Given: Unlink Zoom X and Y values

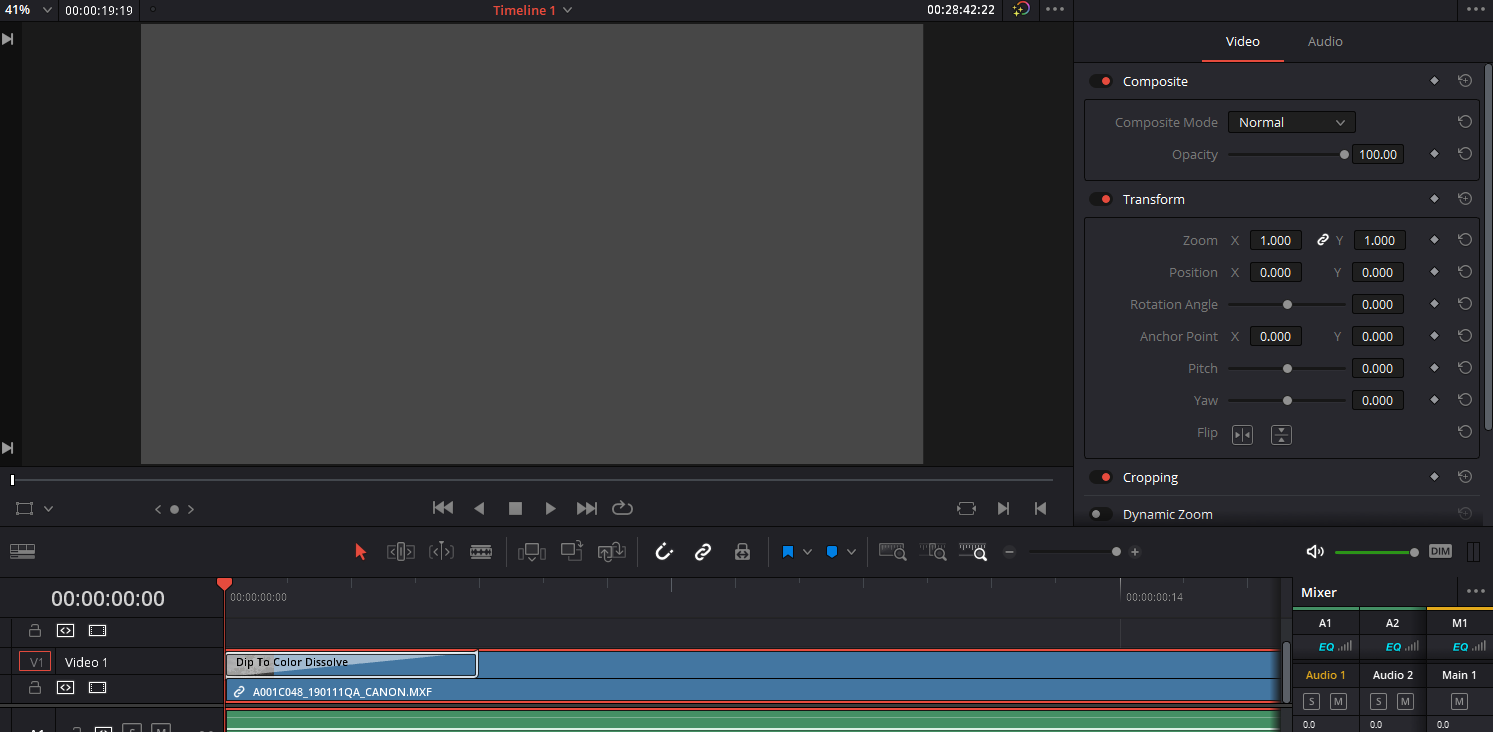Looking at the screenshot, I should point(1323,240).
